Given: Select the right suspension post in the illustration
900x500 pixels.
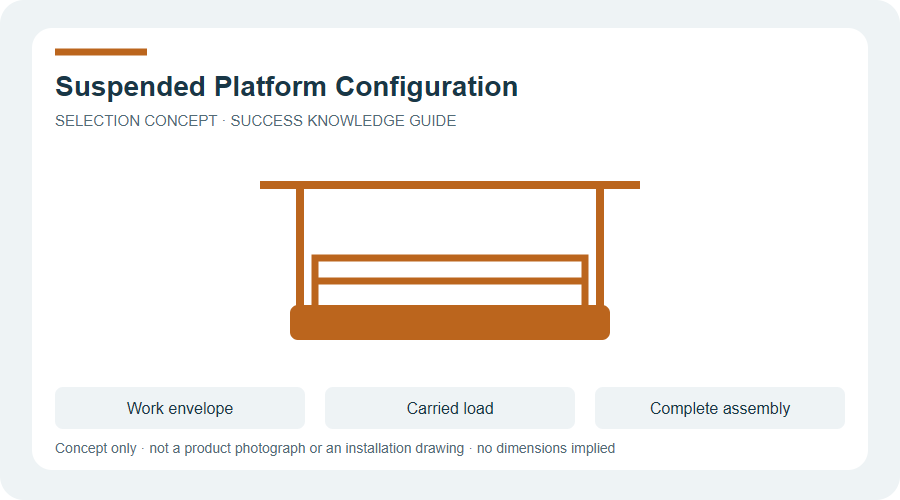Looking at the screenshot, I should point(600,247).
